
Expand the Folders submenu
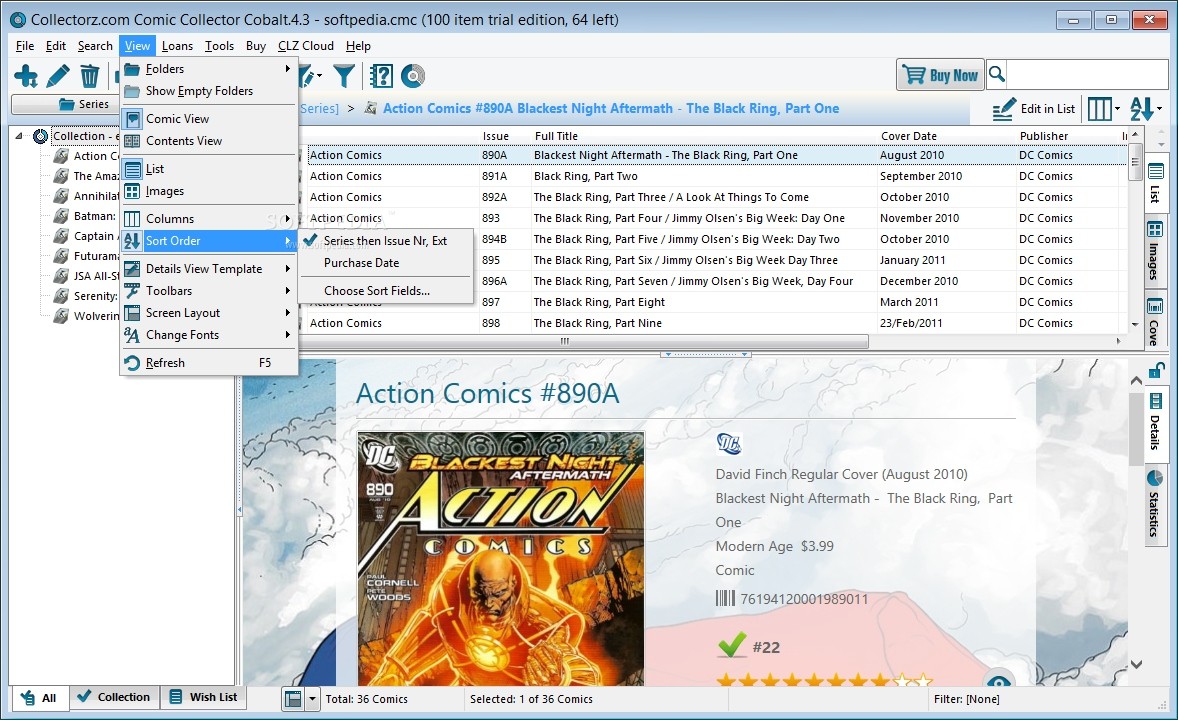coord(209,69)
